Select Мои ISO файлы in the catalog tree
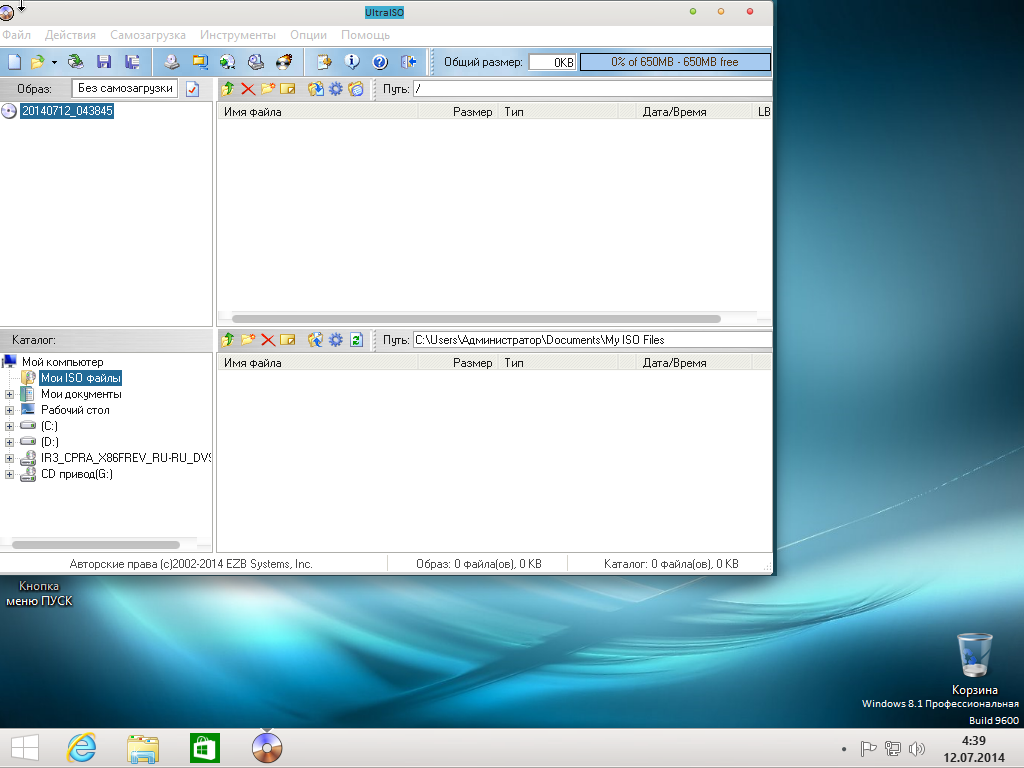Screen dimensions: 1024x768 [81, 378]
